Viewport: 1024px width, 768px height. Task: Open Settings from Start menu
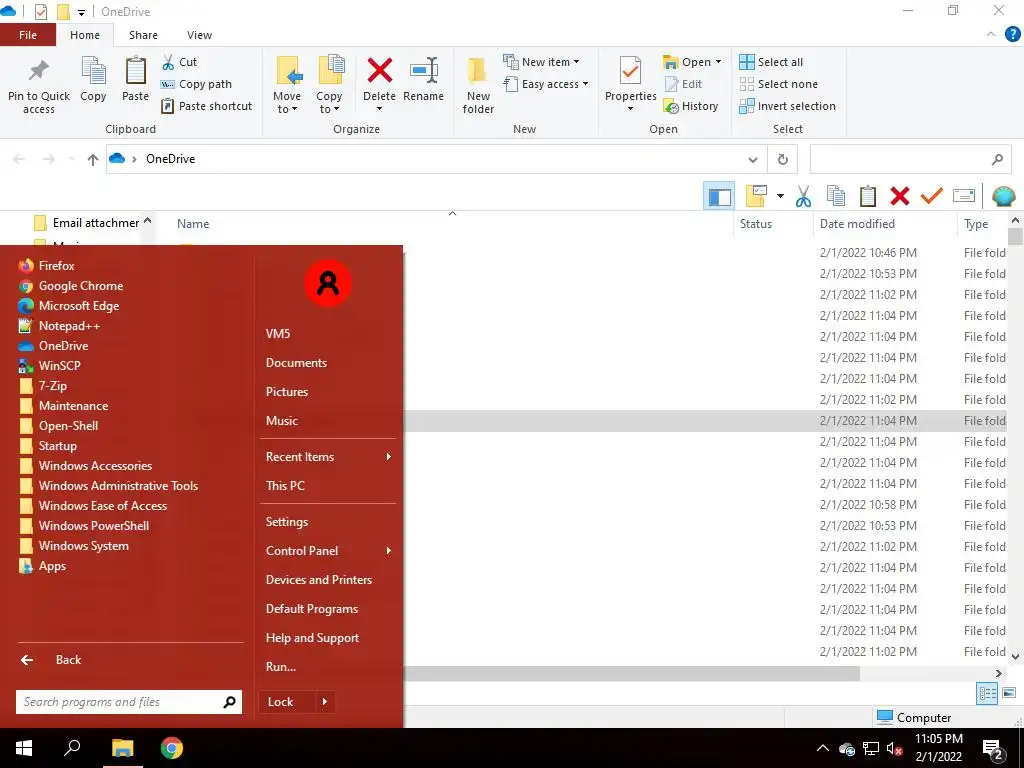click(287, 522)
